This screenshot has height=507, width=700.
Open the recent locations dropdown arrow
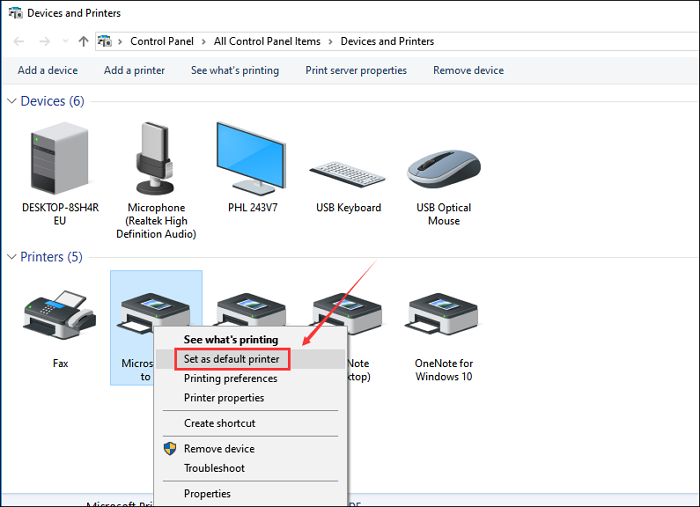click(66, 41)
